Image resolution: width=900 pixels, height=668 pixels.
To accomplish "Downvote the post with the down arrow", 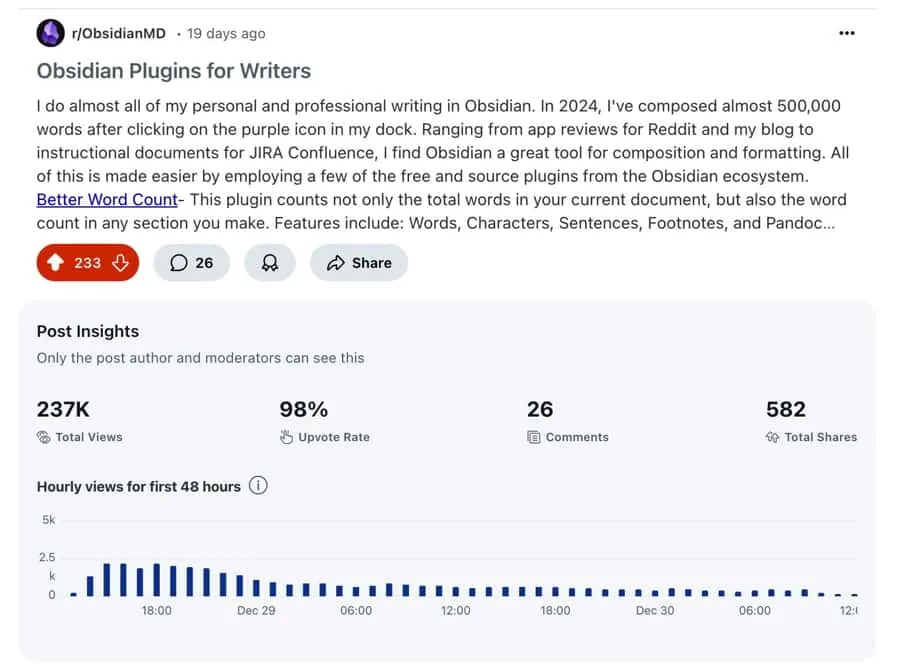I will click(x=120, y=263).
